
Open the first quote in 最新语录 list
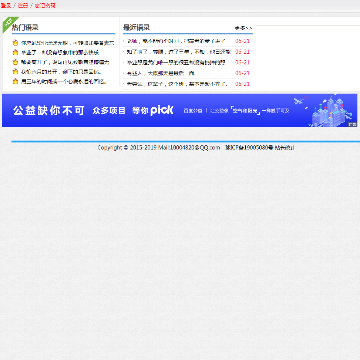tap(176, 41)
